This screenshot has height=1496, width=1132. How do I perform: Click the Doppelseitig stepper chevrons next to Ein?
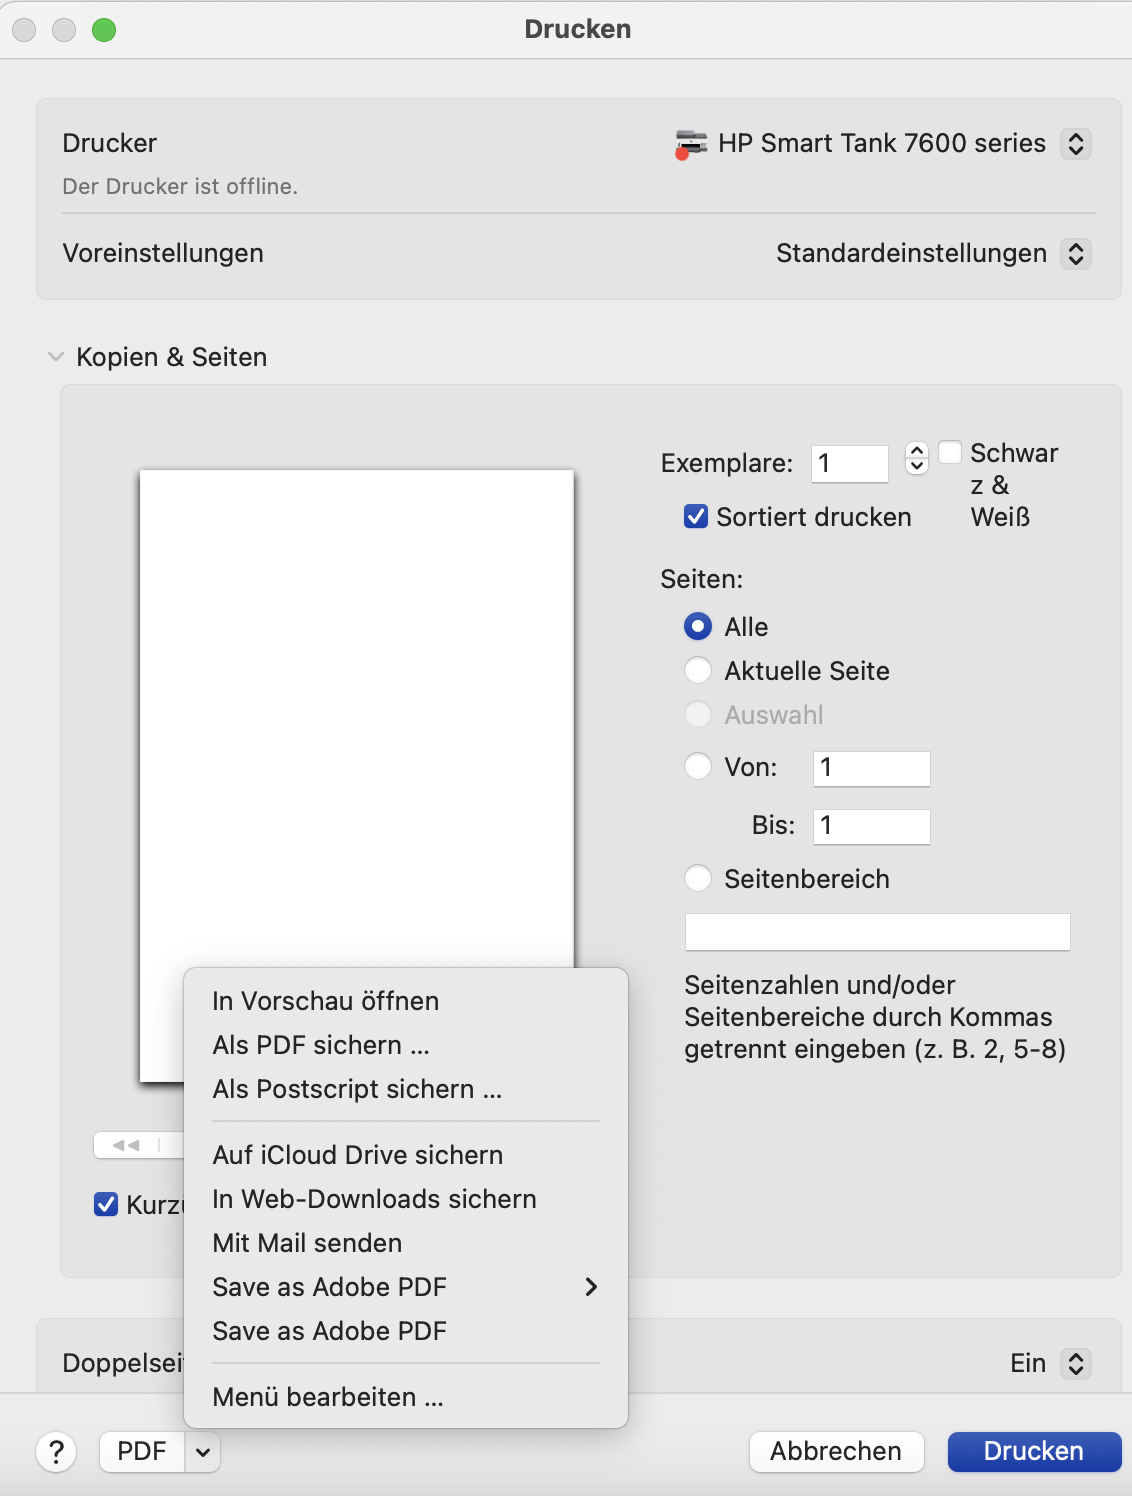1076,1362
